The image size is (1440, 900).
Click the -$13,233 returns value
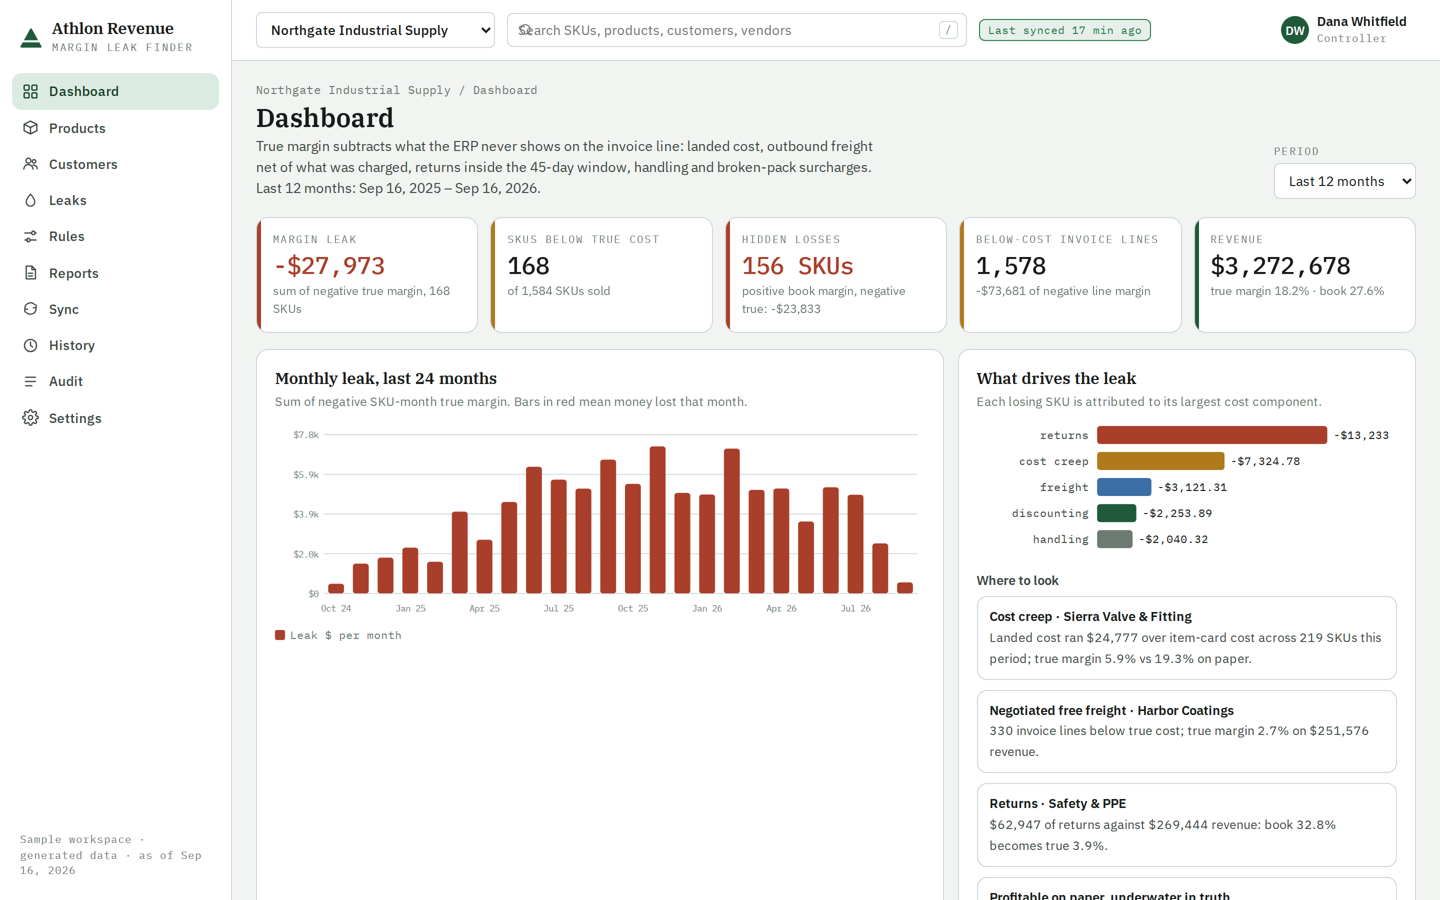(1362, 435)
